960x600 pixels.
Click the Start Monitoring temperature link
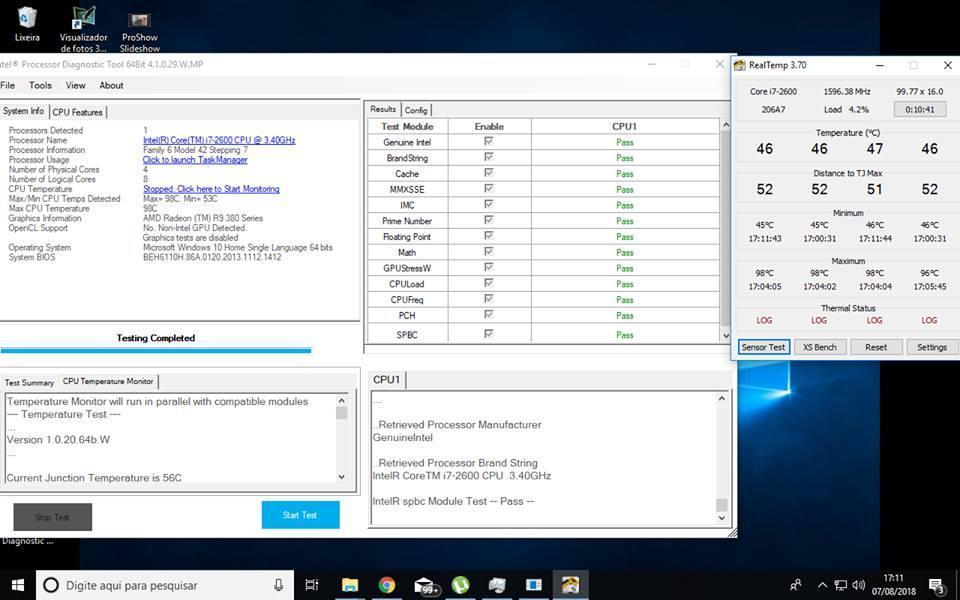[x=211, y=189]
